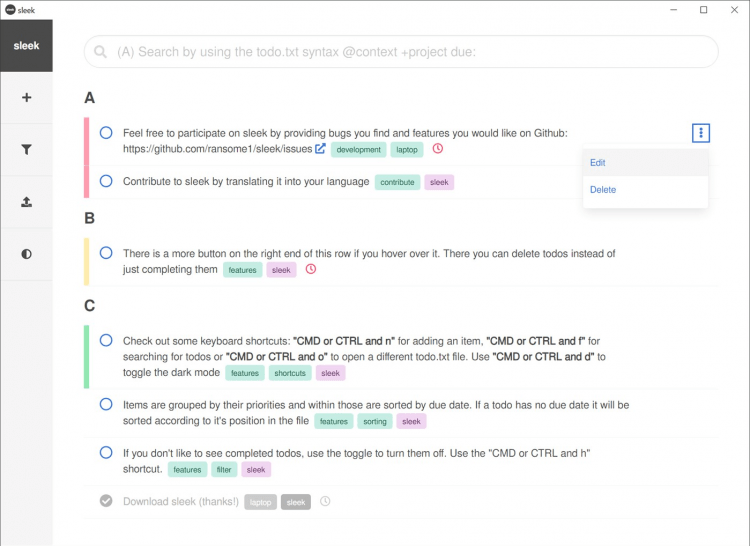Click the sleek logo in the sidebar

coord(26,45)
